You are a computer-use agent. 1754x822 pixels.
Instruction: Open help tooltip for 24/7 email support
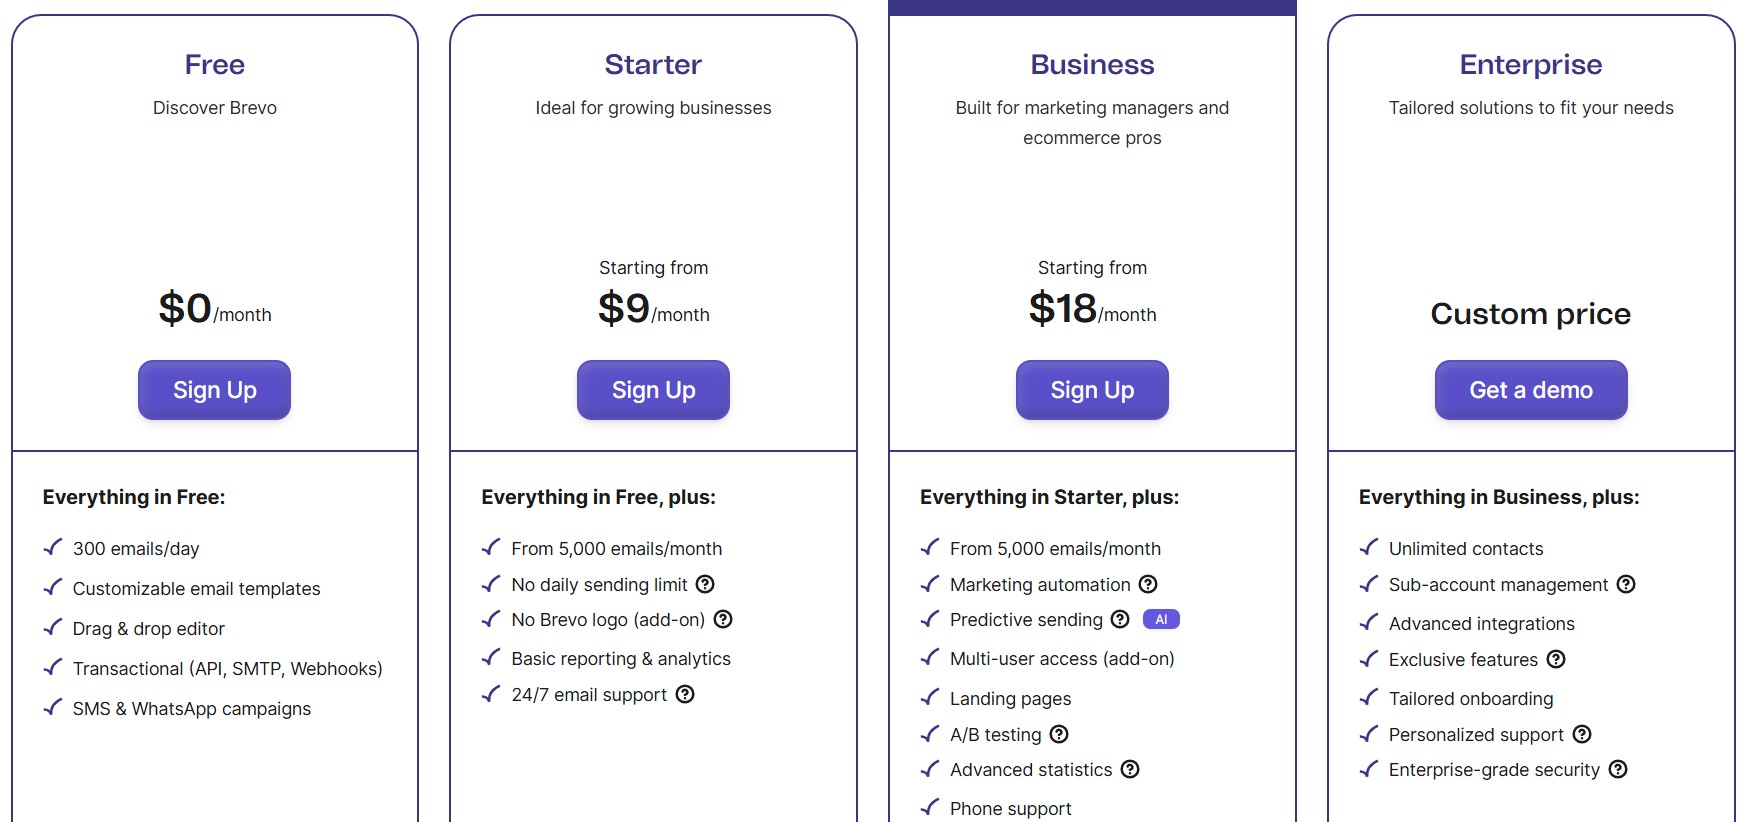coord(685,694)
